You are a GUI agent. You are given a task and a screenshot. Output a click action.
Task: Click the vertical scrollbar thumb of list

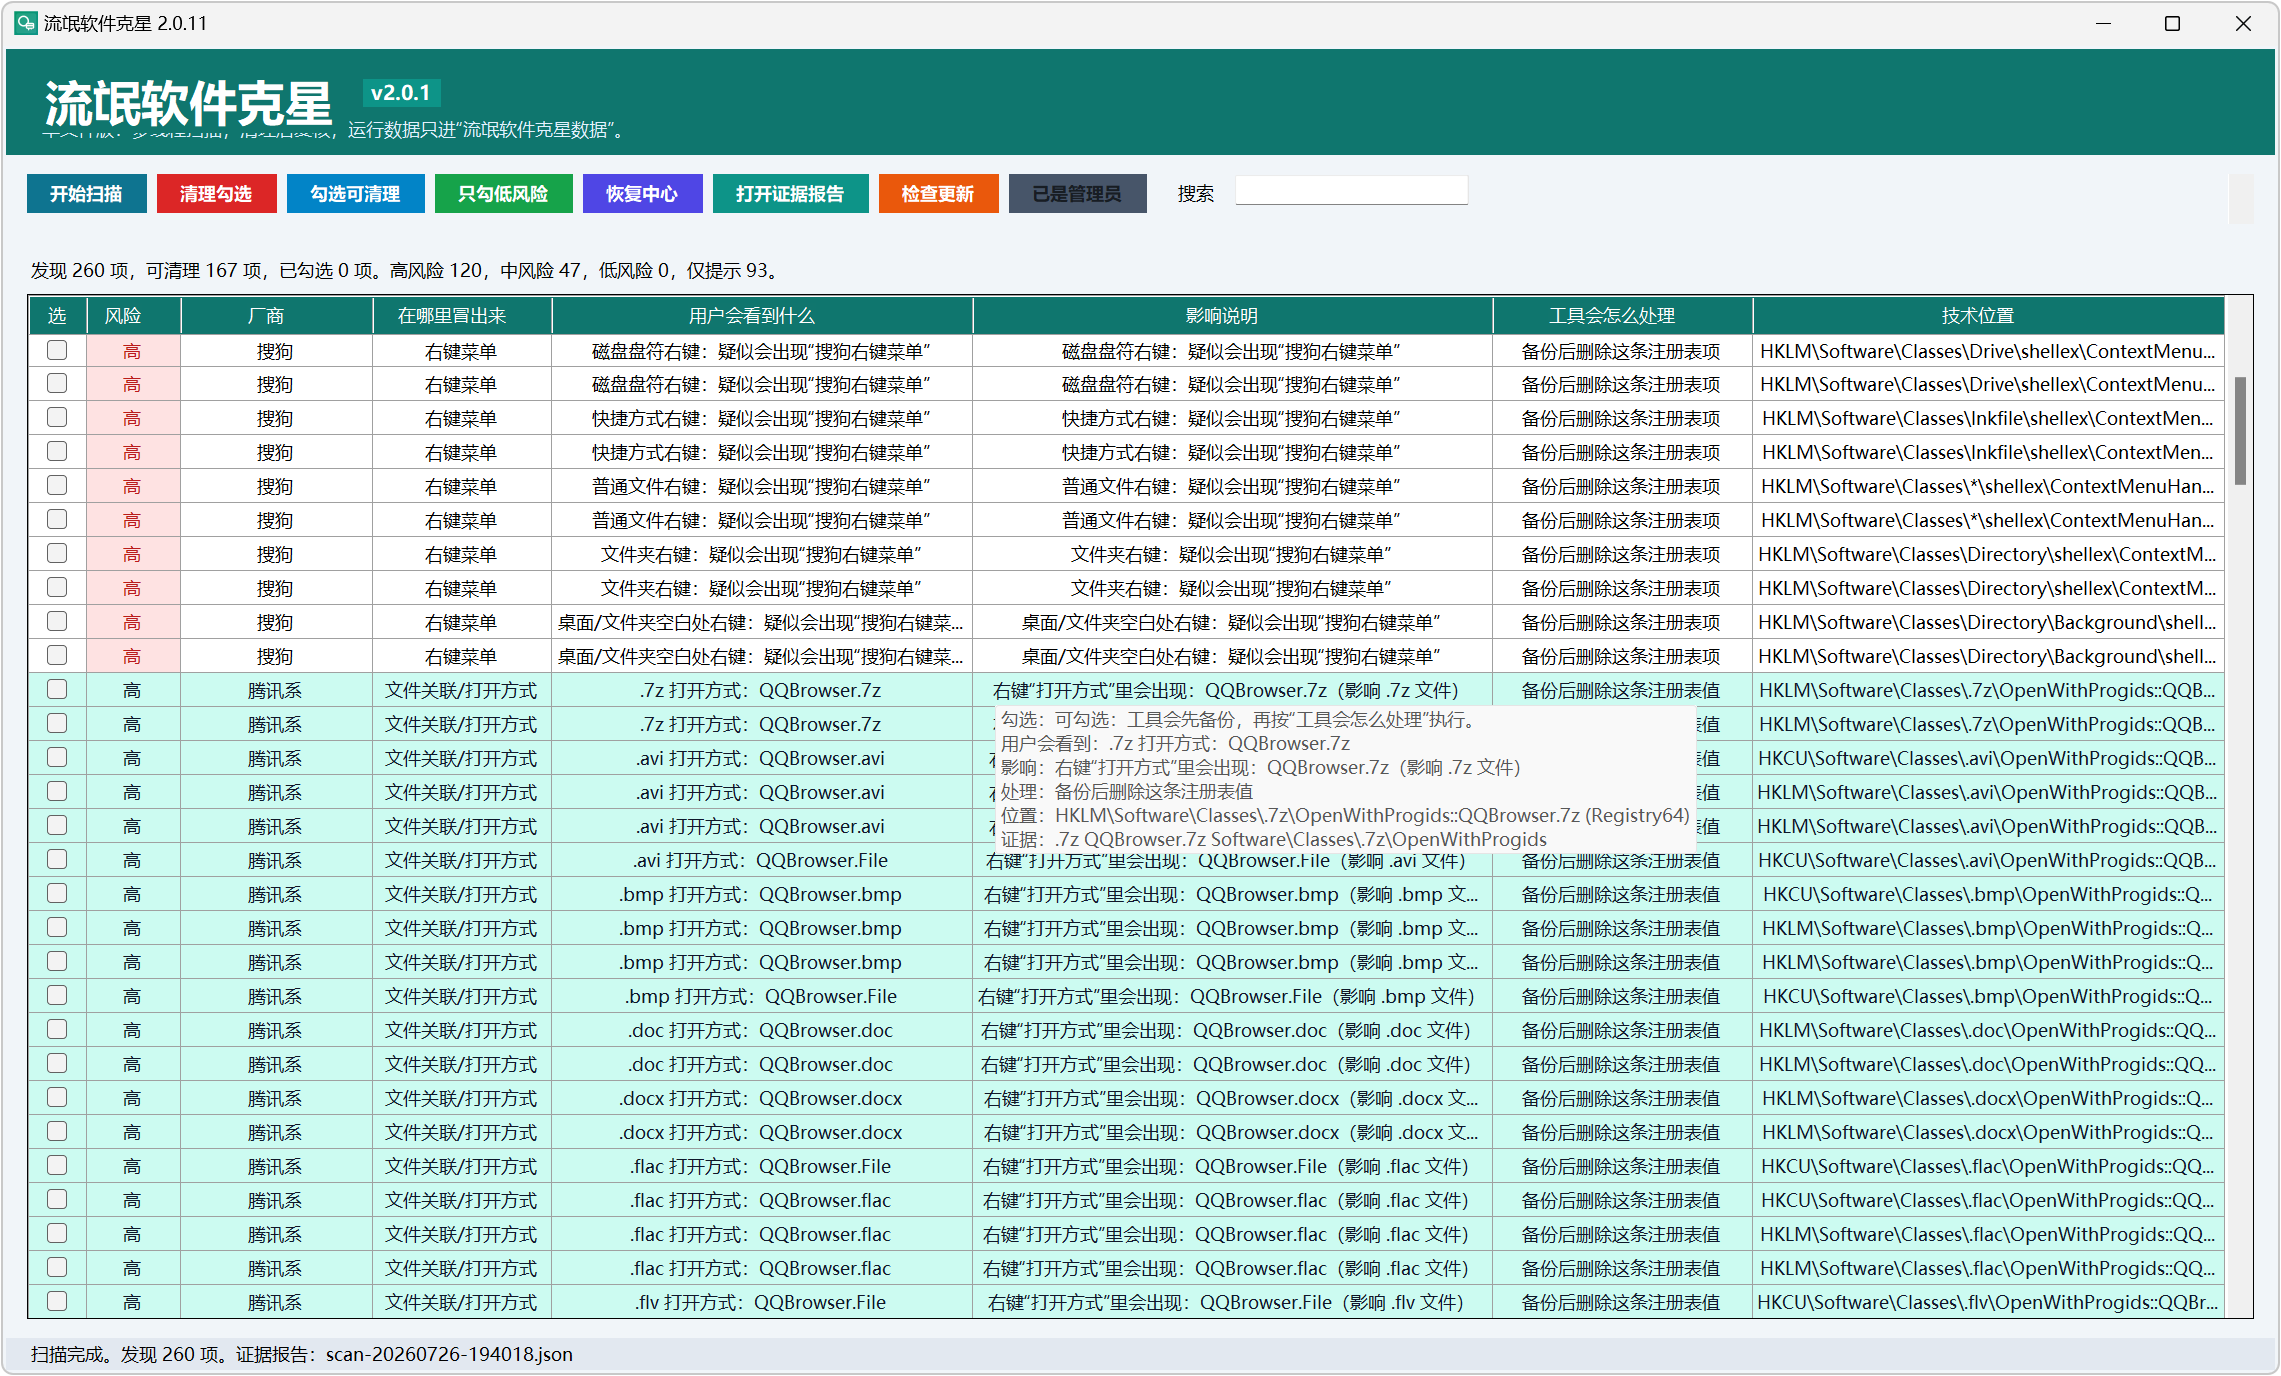[x=2240, y=431]
